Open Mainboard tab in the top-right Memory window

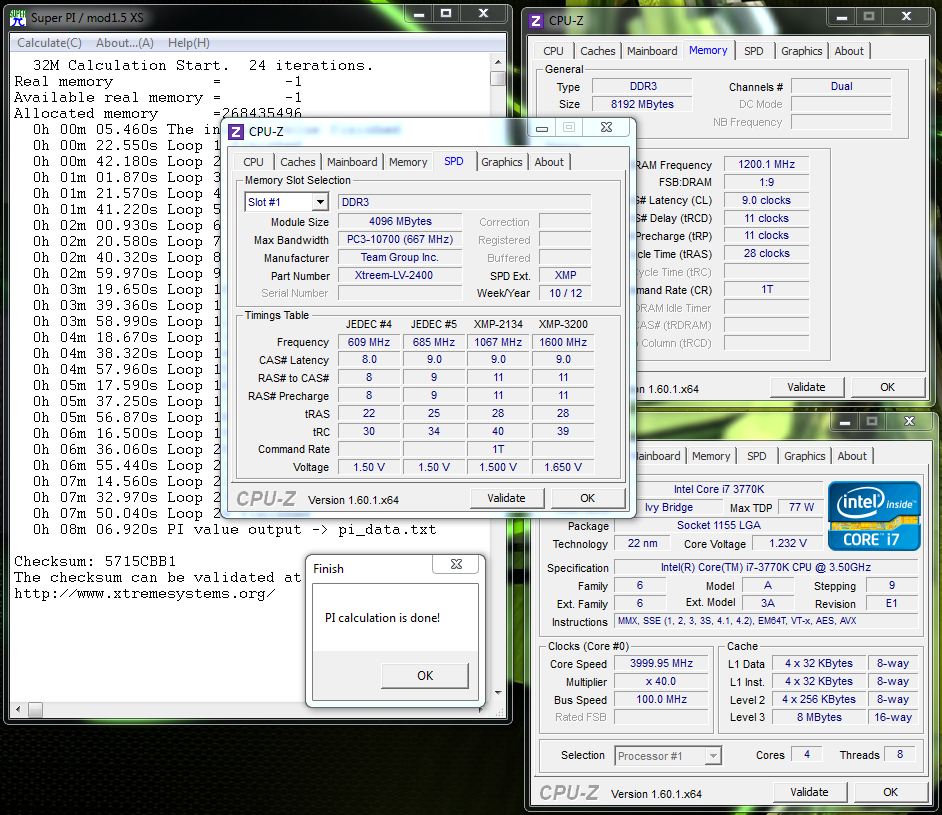[x=652, y=51]
